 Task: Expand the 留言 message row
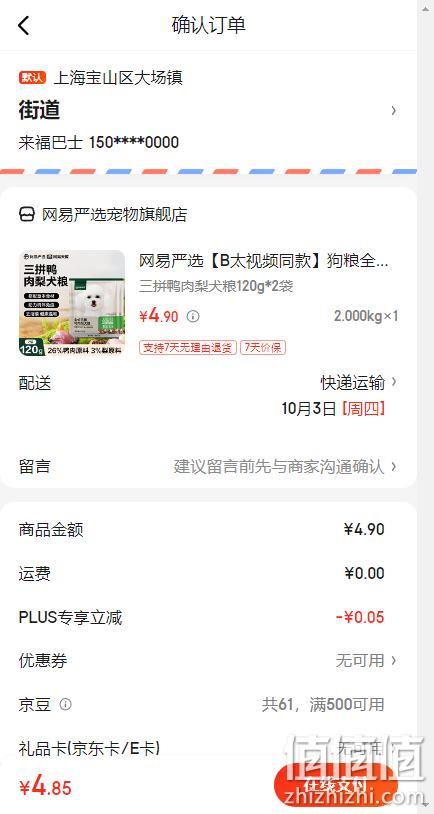(x=208, y=466)
